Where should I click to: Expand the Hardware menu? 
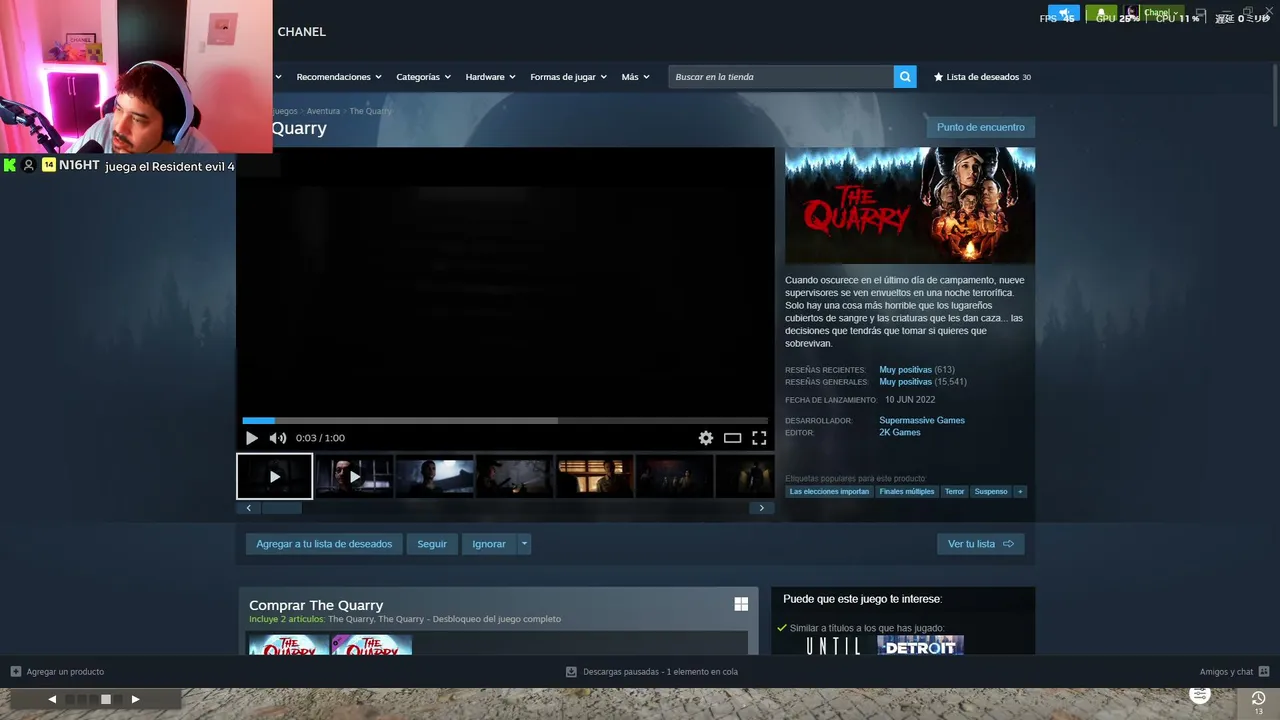pyautogui.click(x=490, y=77)
